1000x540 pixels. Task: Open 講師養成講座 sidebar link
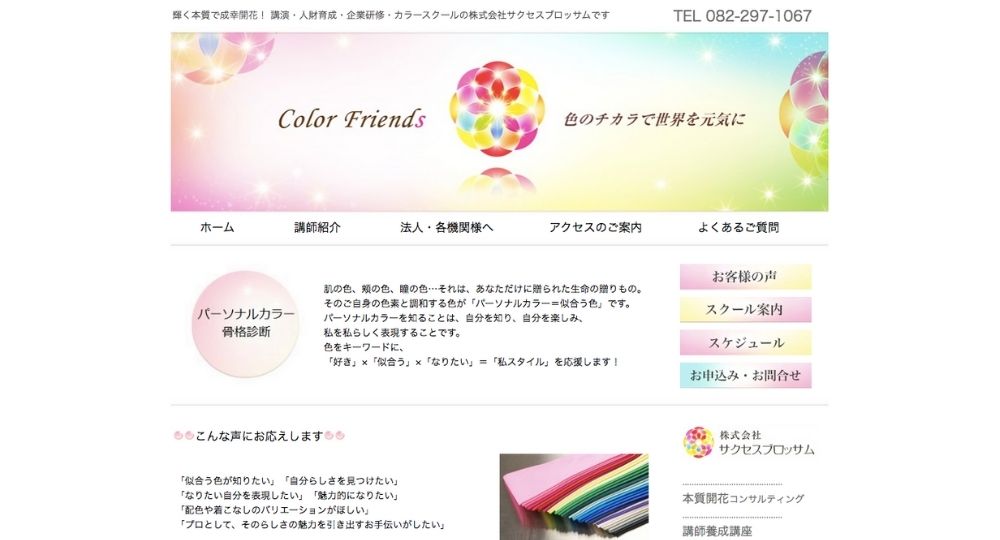click(717, 531)
